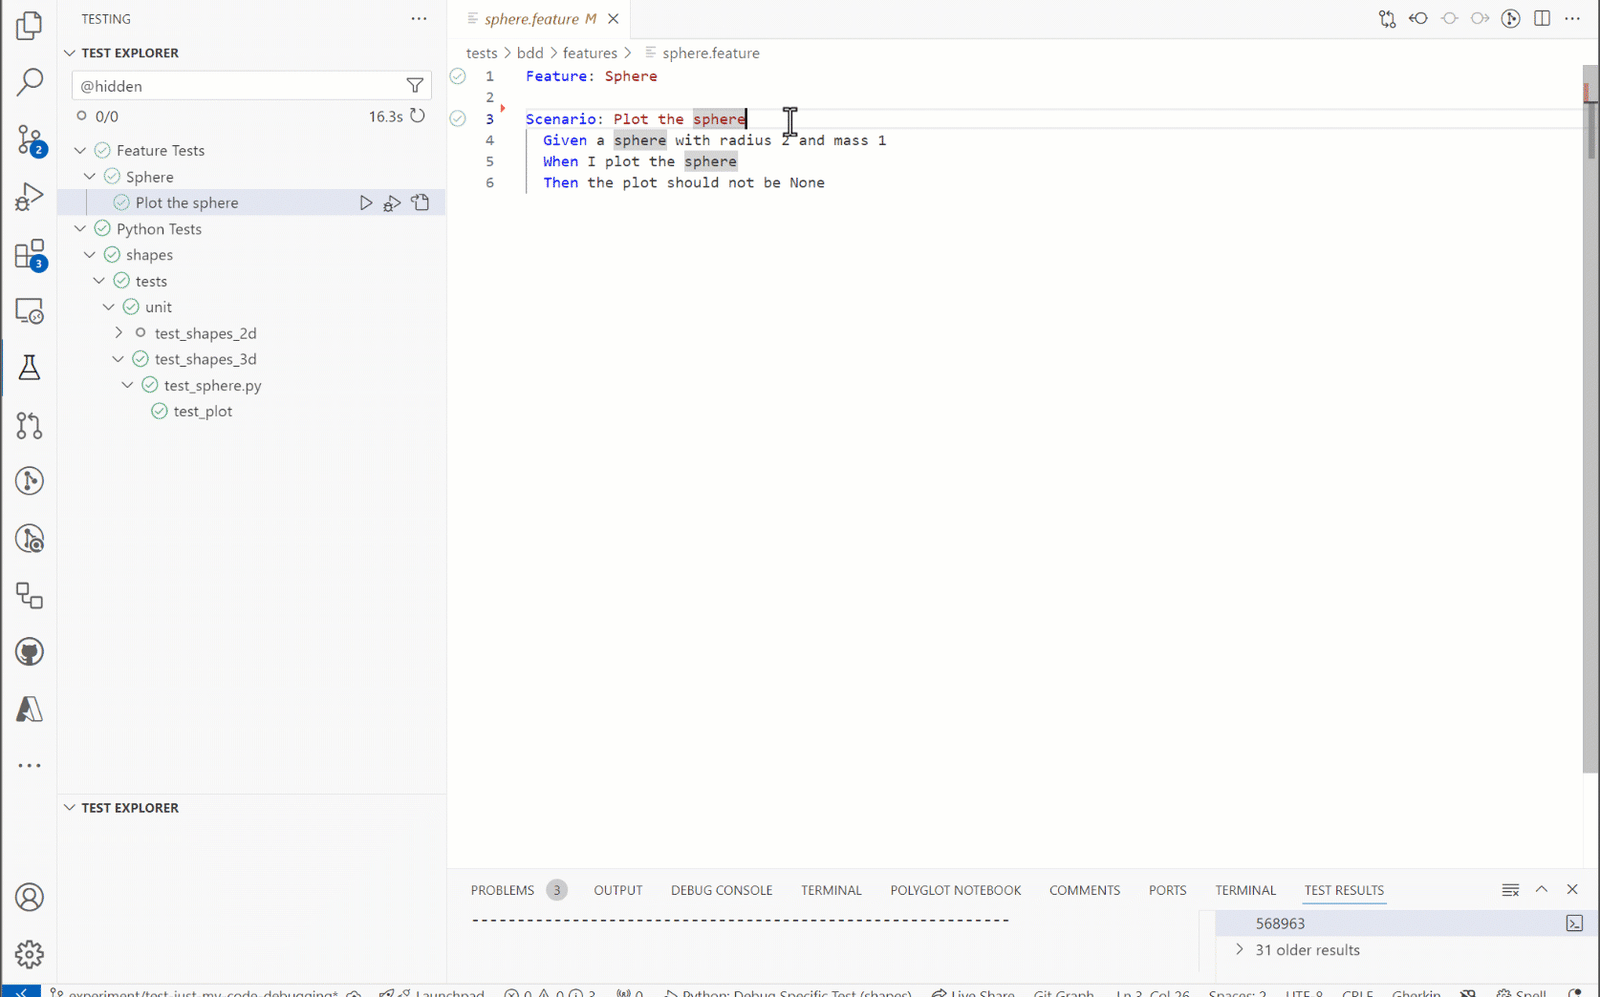Open GitHub Pull Requests view

(29, 425)
